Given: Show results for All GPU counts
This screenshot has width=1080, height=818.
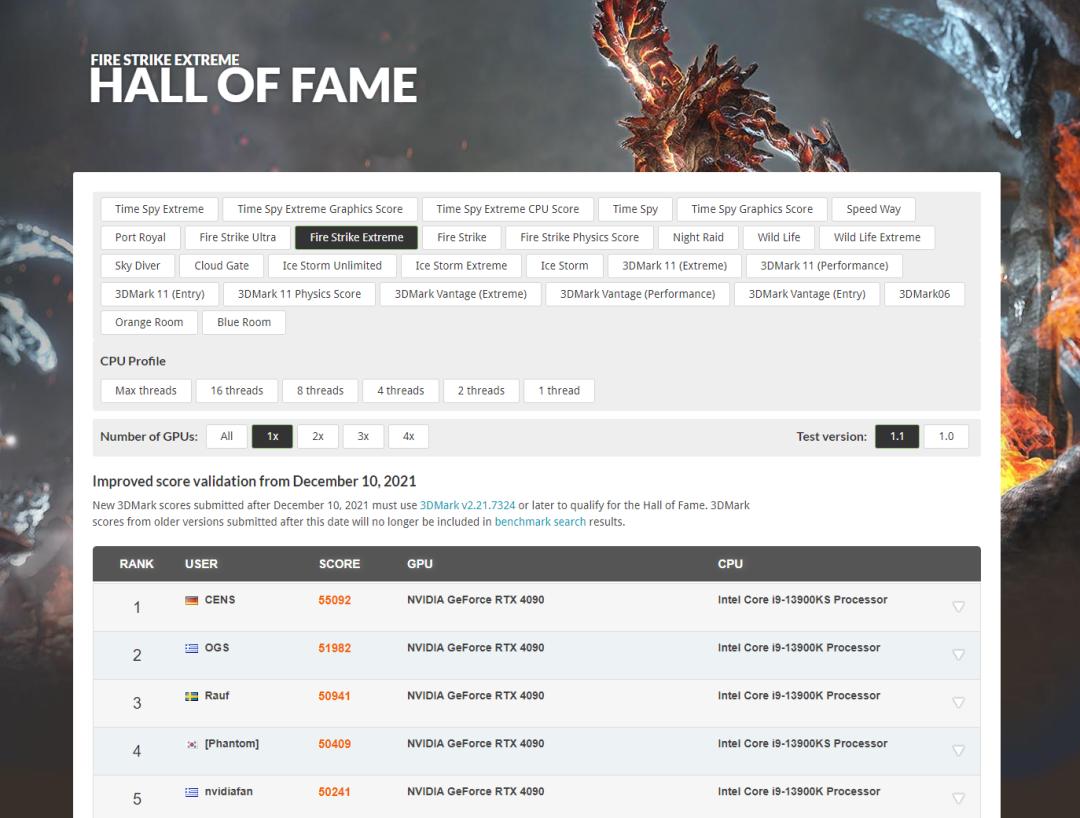Looking at the screenshot, I should [227, 436].
